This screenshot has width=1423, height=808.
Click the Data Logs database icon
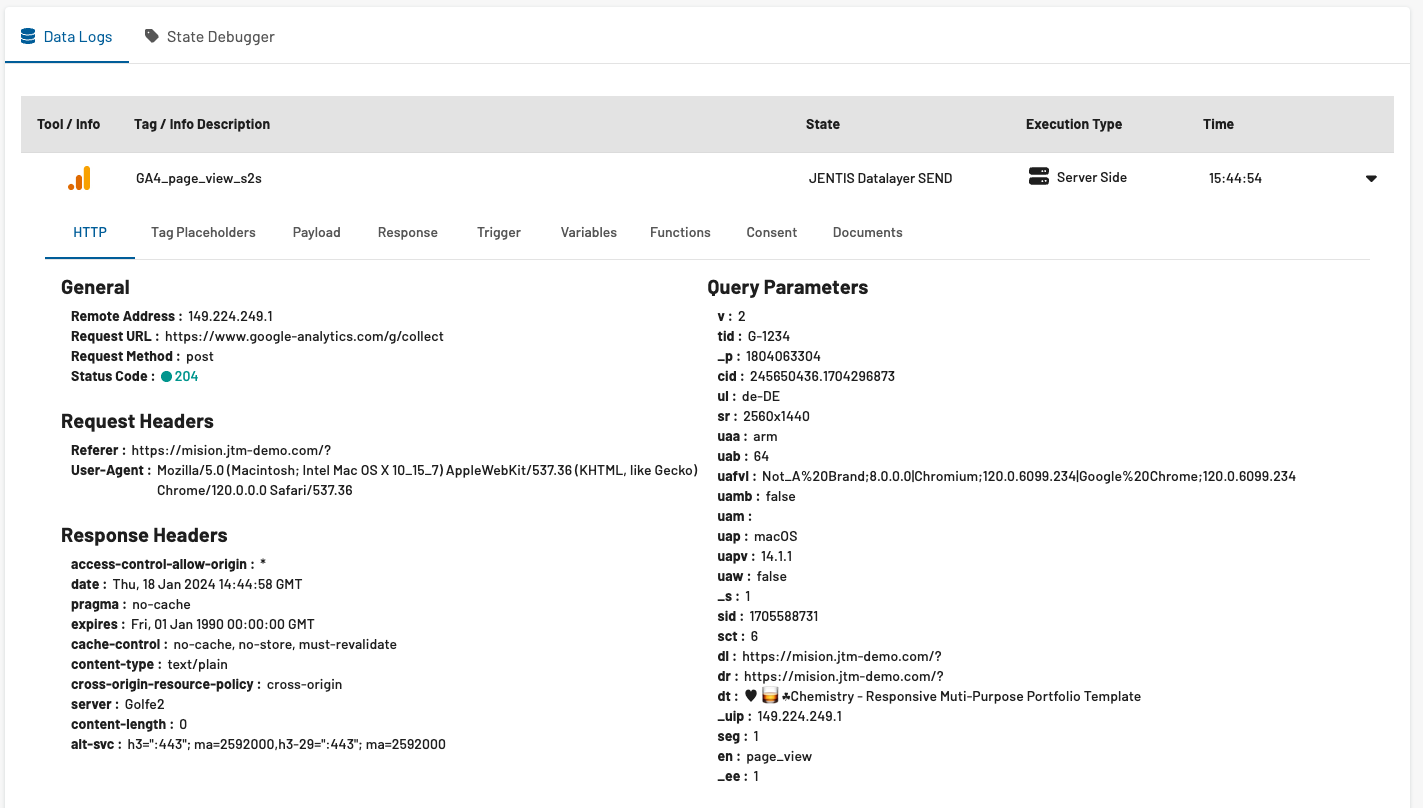pos(28,36)
